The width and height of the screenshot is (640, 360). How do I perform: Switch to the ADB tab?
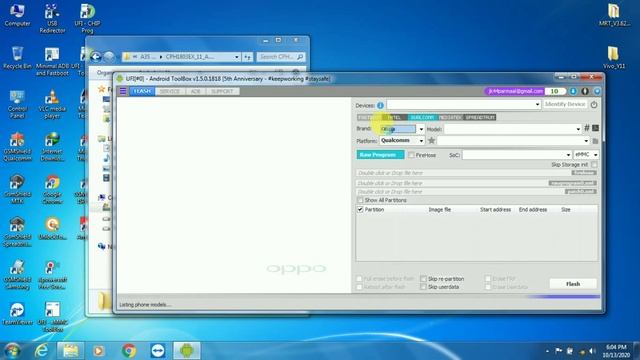point(196,91)
